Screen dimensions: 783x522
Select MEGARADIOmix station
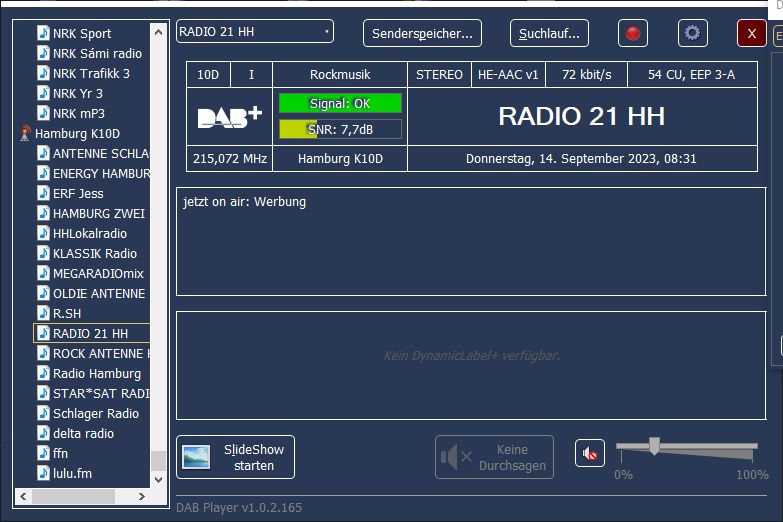click(x=98, y=273)
